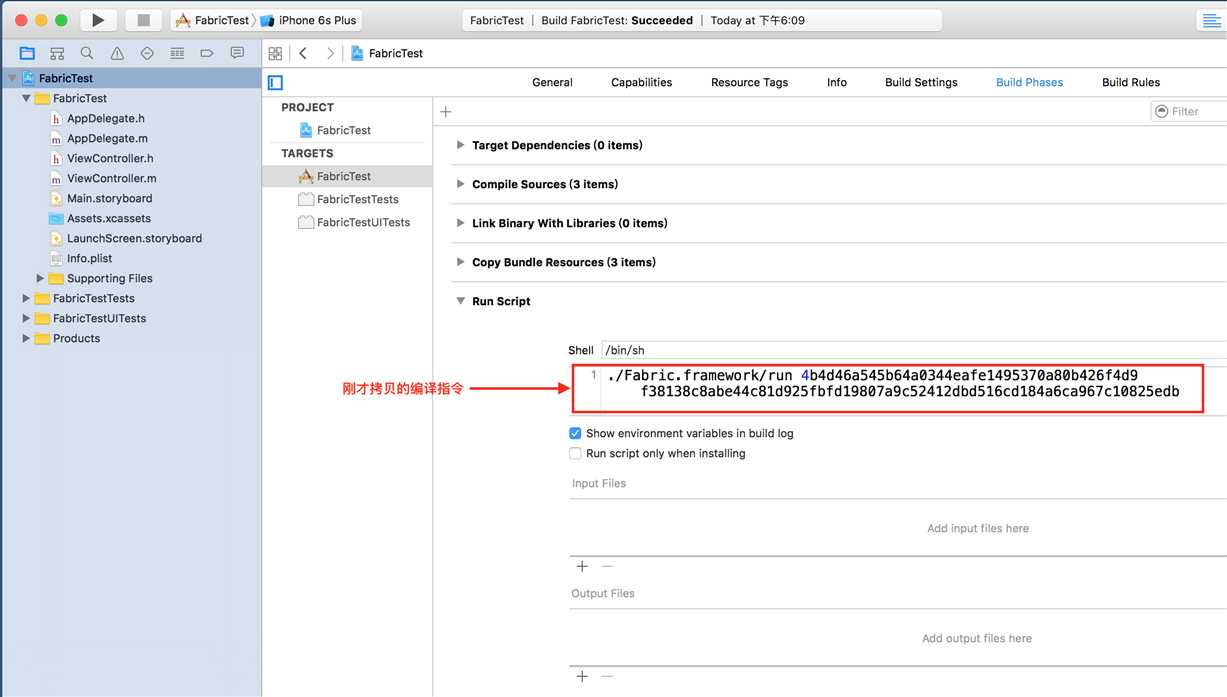Open Resource Tags tab
Viewport: 1227px width, 697px height.
click(749, 83)
